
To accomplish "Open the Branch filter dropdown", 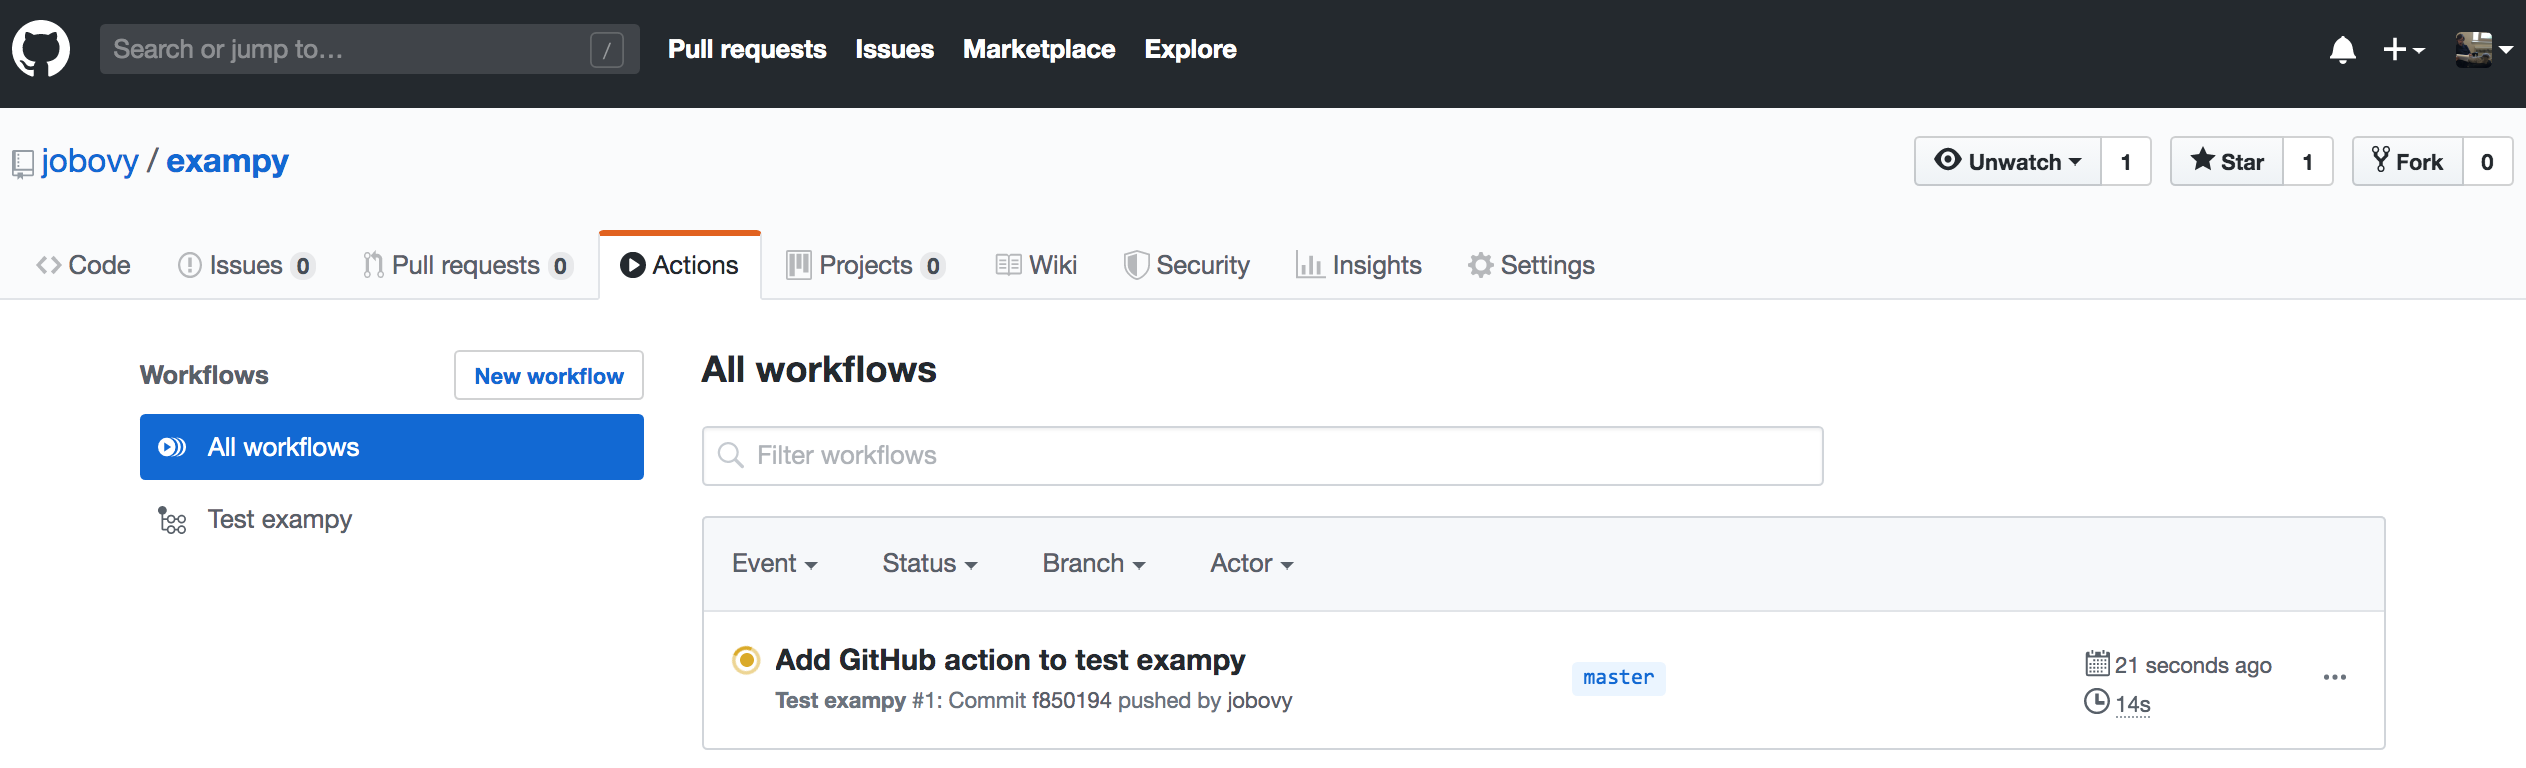I will [1094, 564].
